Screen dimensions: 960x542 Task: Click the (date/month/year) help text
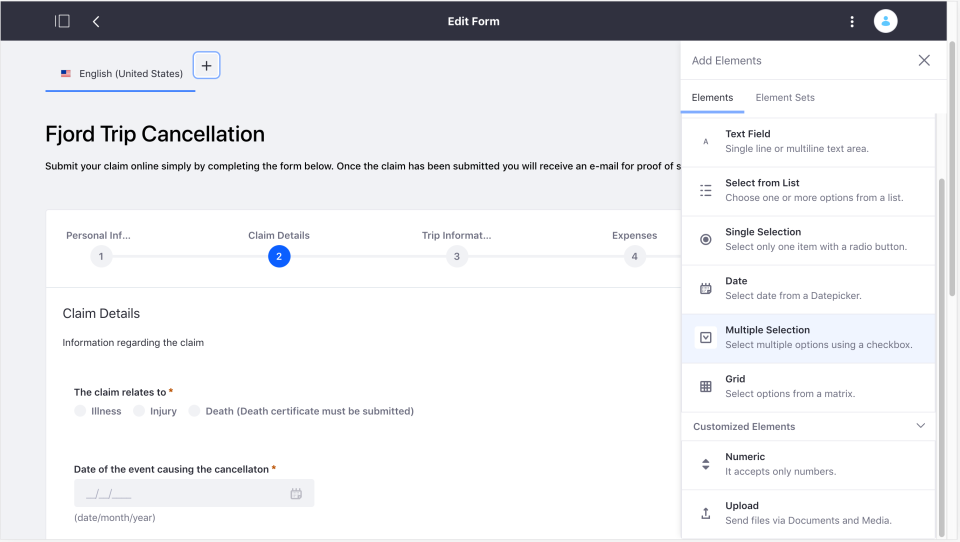click(114, 518)
